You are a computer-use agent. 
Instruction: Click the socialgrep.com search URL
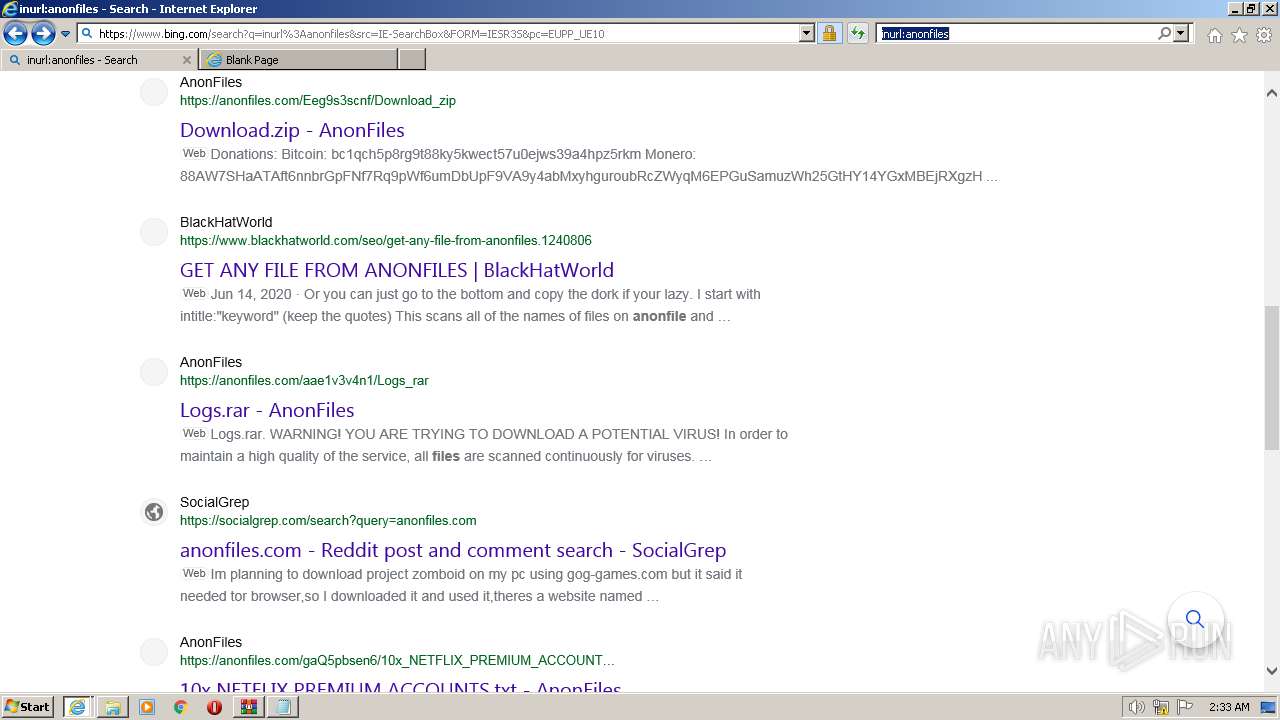click(328, 520)
